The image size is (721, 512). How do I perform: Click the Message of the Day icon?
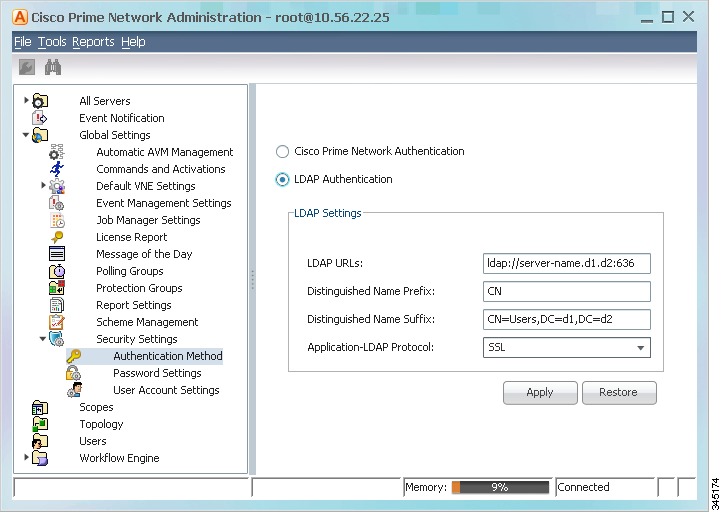pos(57,254)
